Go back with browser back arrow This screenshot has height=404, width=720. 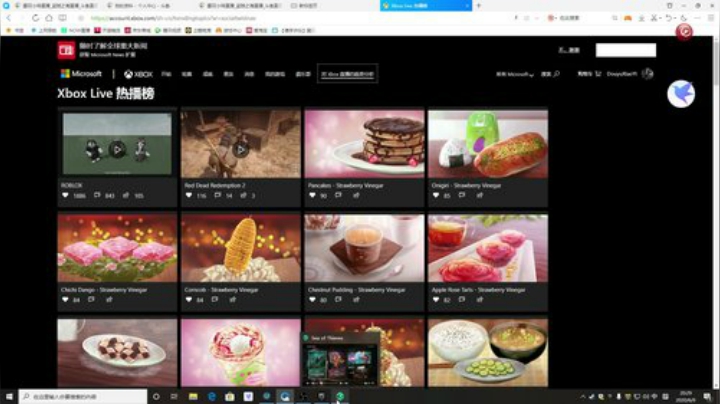9,18
